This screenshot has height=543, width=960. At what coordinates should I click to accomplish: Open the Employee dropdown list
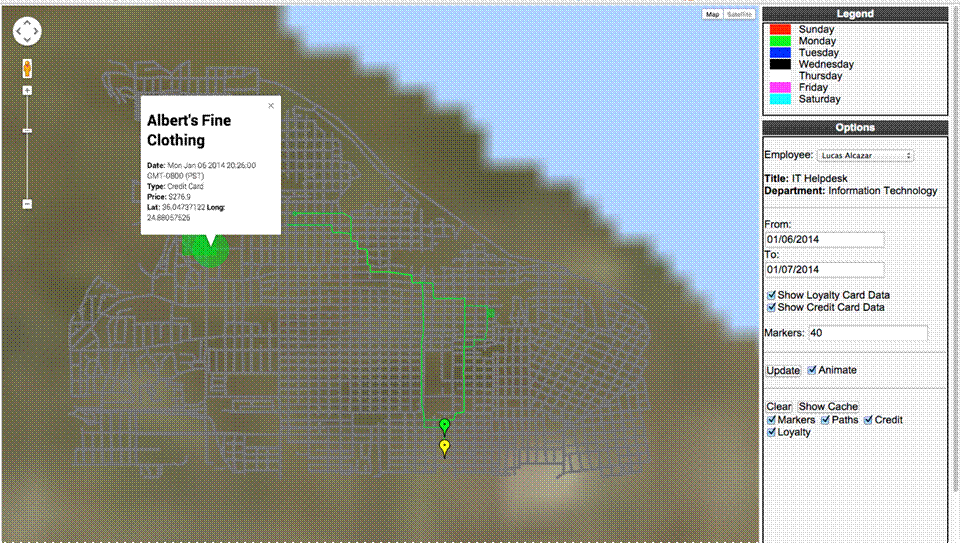(864, 156)
